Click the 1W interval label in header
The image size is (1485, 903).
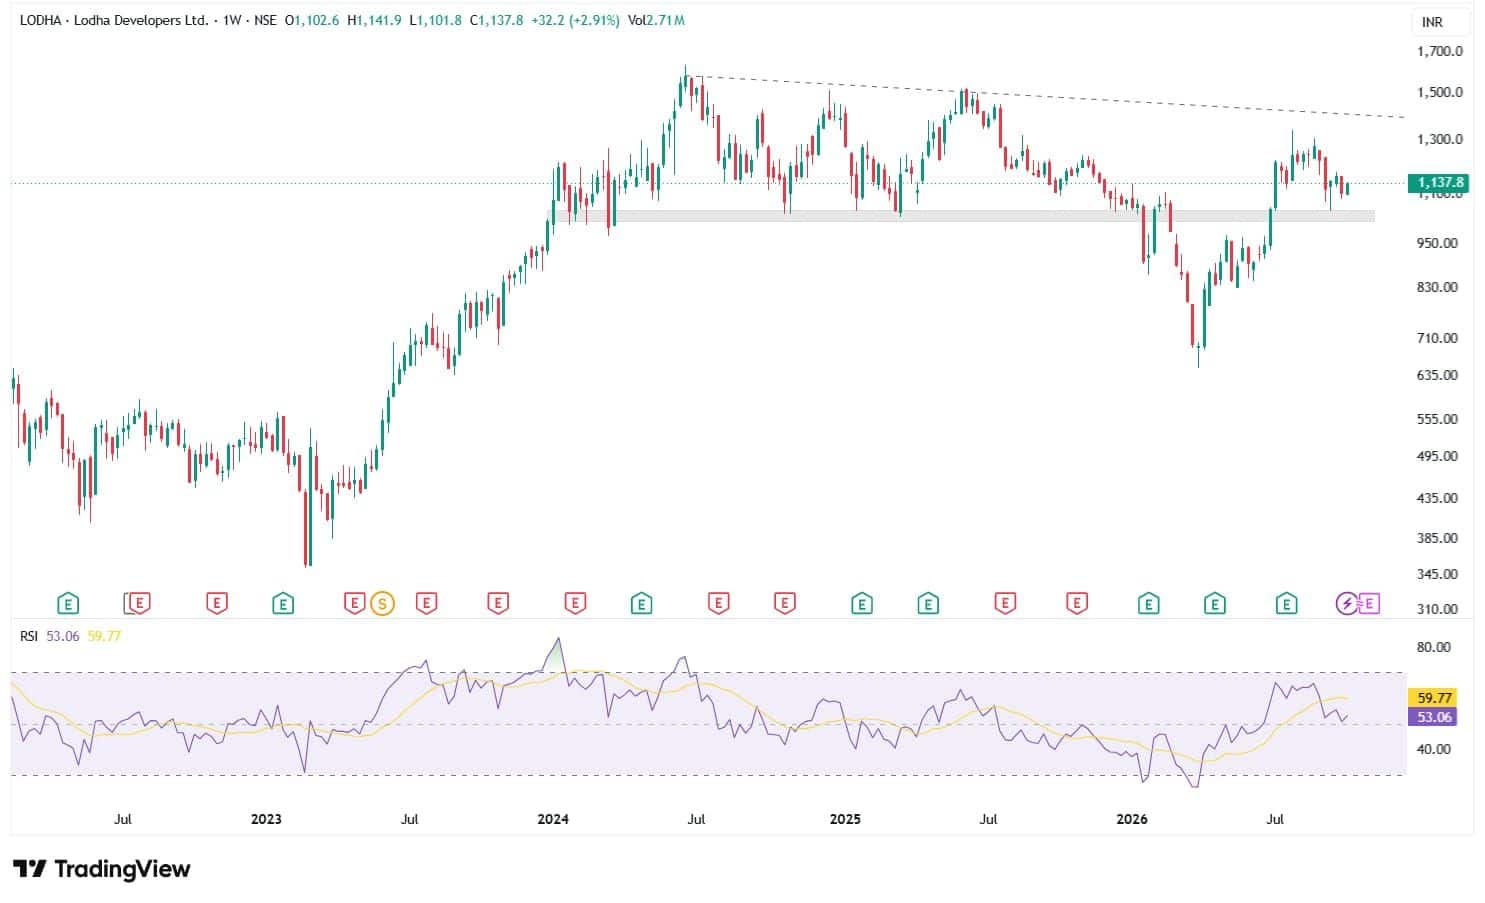(x=234, y=20)
